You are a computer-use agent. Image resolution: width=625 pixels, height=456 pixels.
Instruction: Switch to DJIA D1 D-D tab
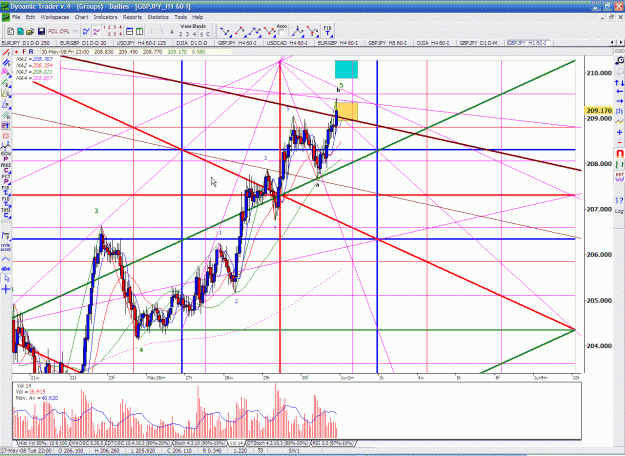click(193, 43)
